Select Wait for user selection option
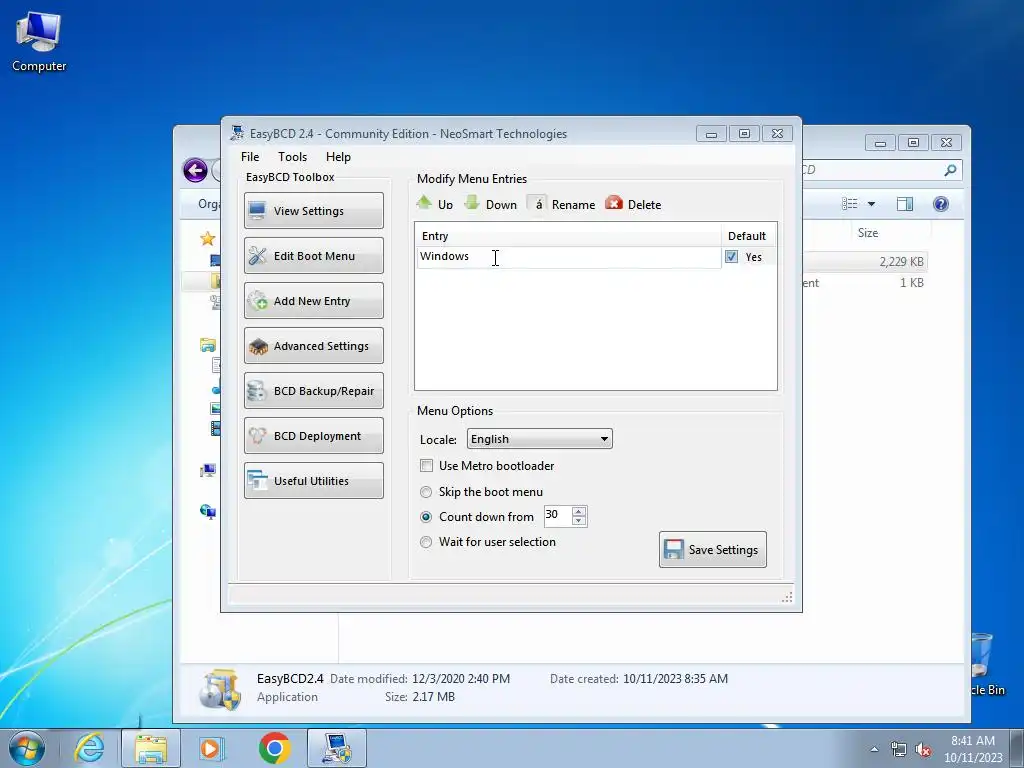The height and width of the screenshot is (768, 1024). click(x=426, y=542)
